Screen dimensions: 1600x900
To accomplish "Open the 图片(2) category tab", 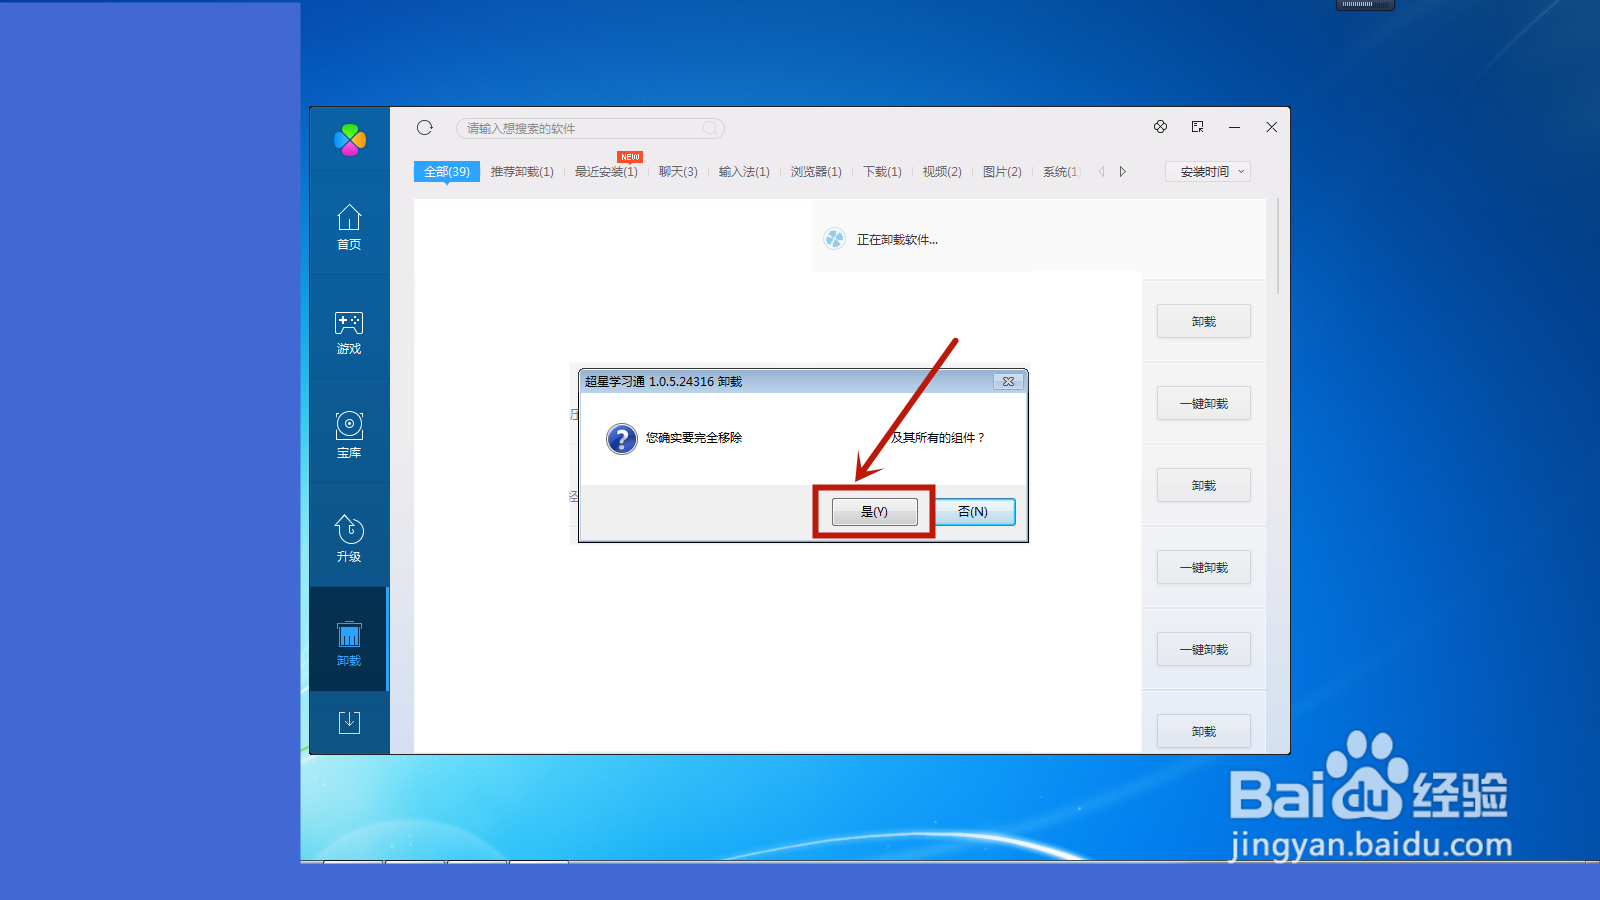I will (x=1002, y=172).
